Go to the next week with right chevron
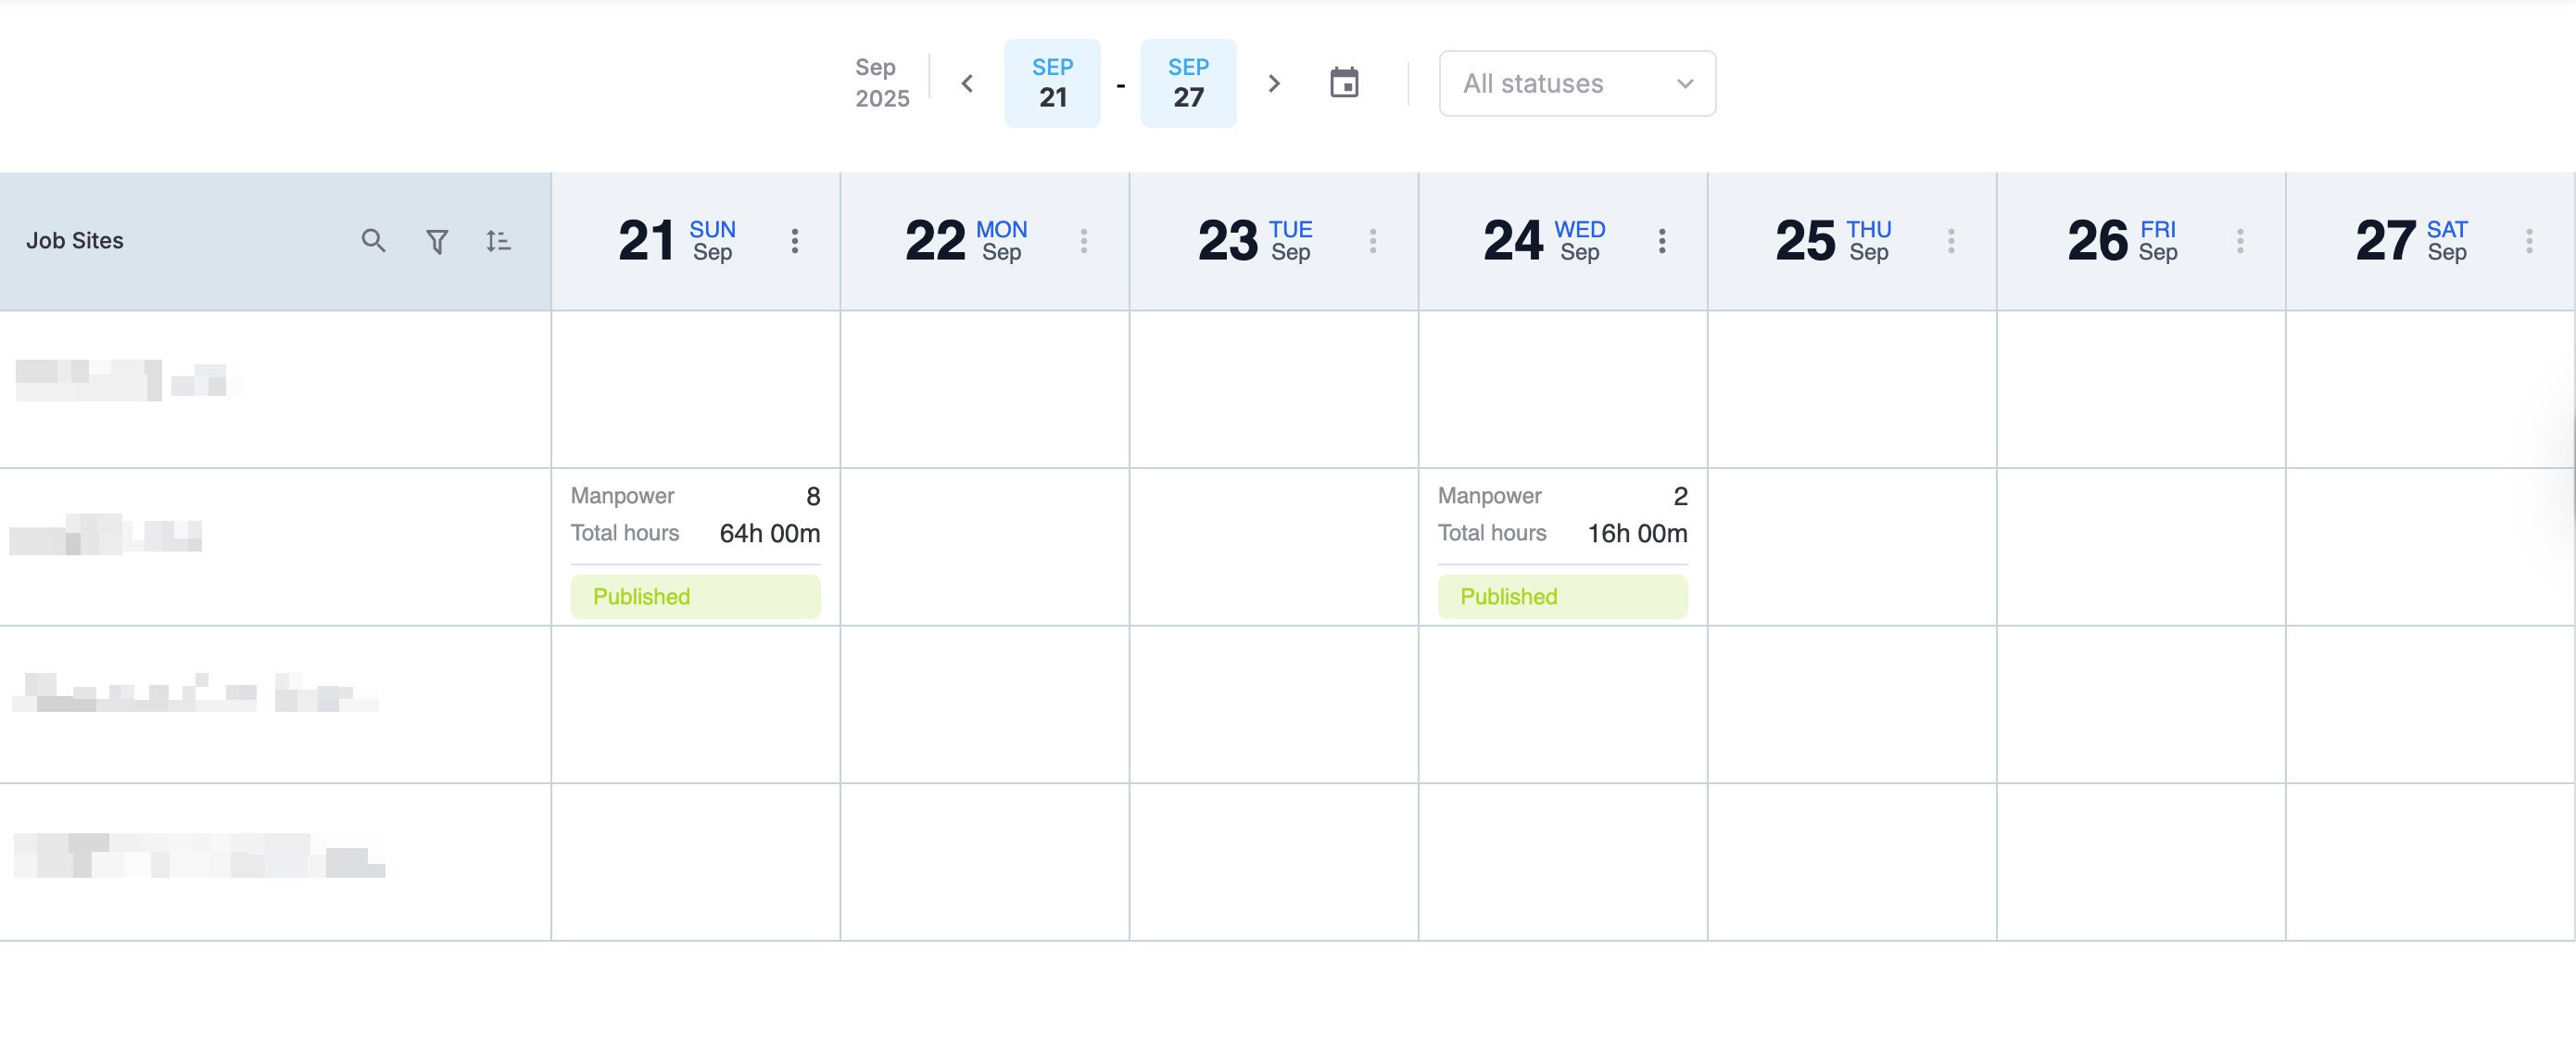This screenshot has height=1040, width=2576. coord(1273,83)
